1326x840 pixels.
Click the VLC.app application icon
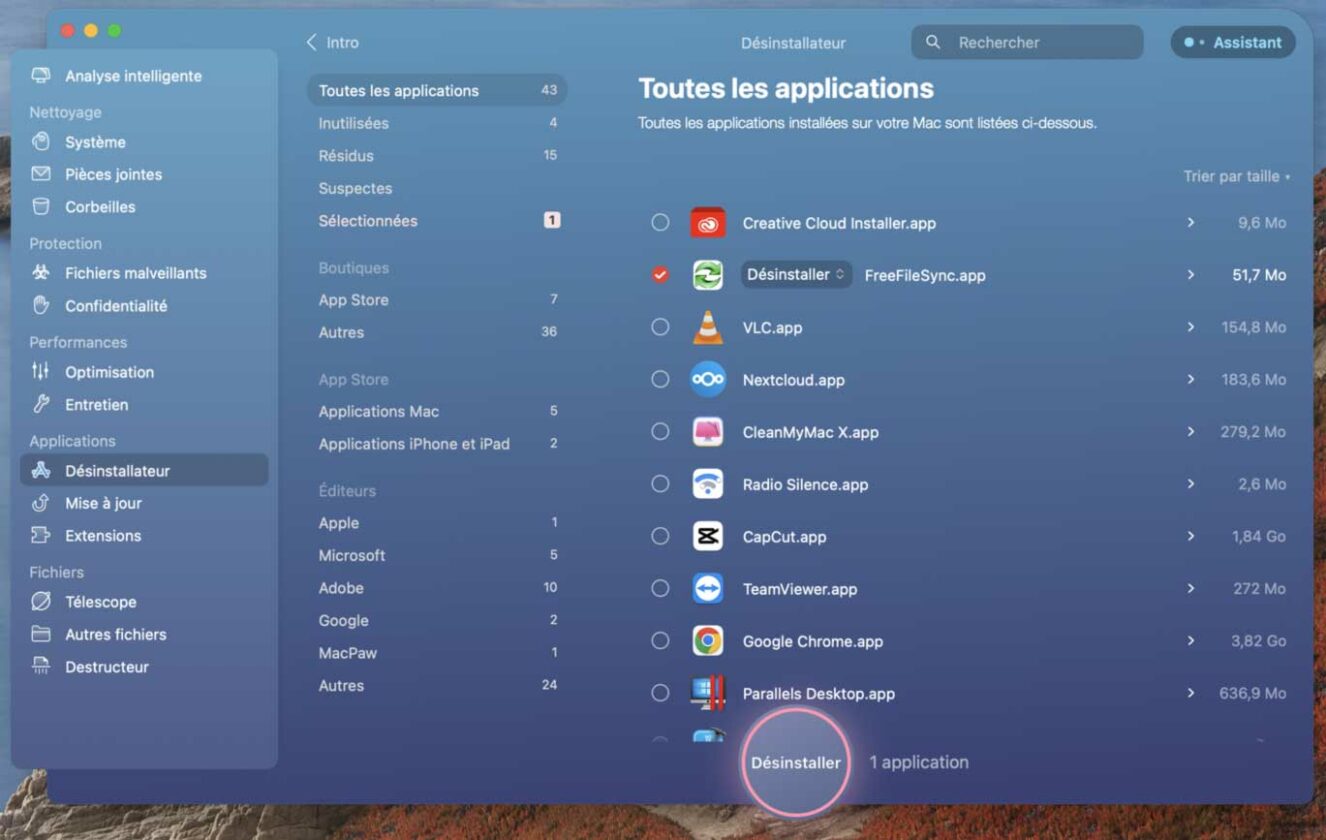point(709,327)
